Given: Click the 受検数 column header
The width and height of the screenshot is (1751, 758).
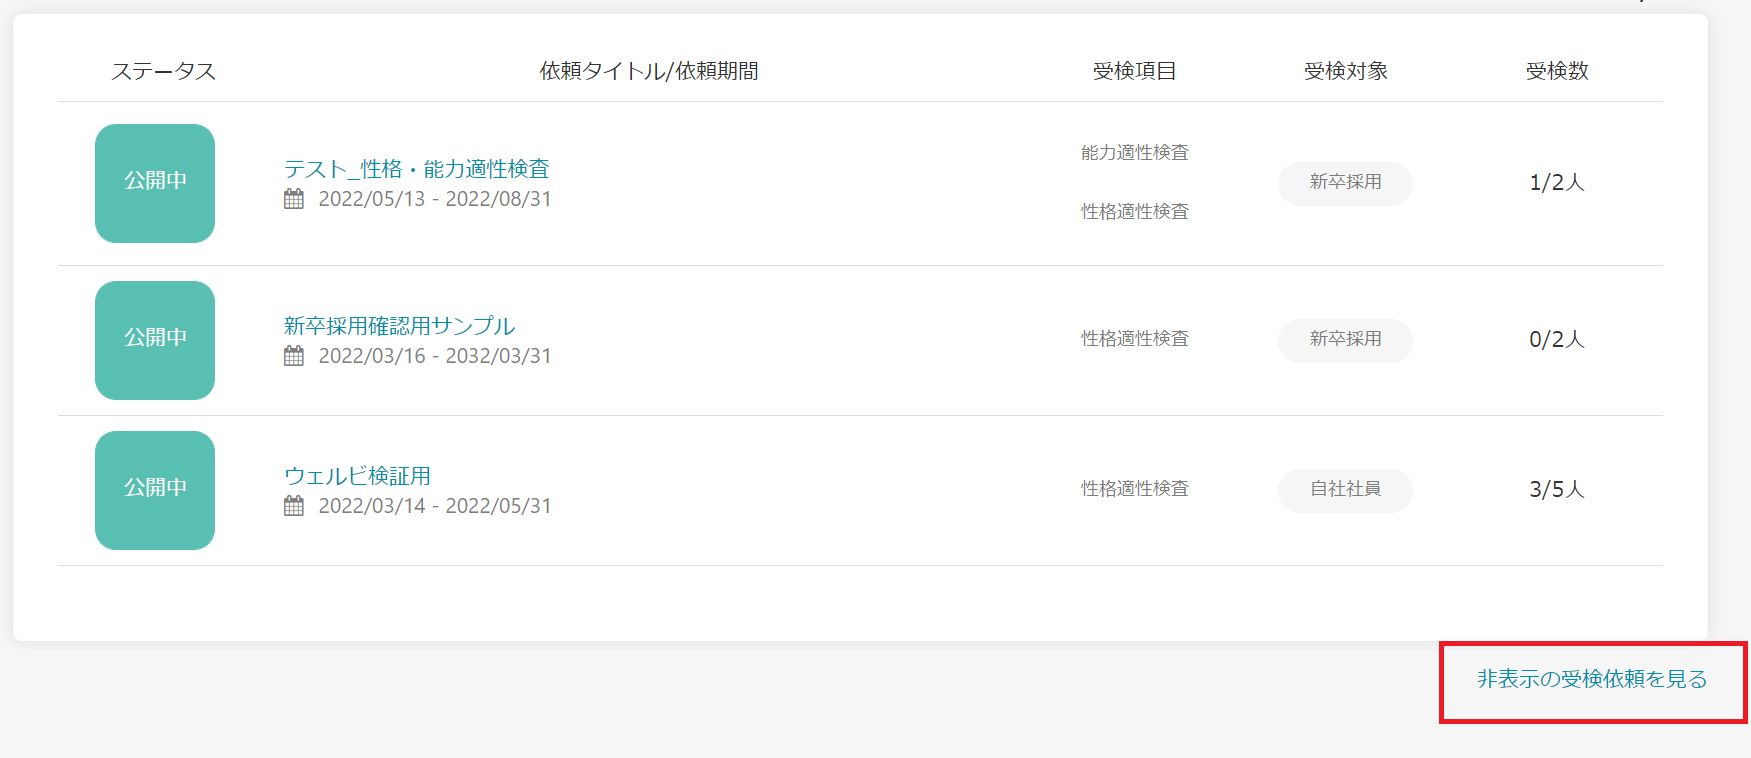Looking at the screenshot, I should pos(1556,72).
